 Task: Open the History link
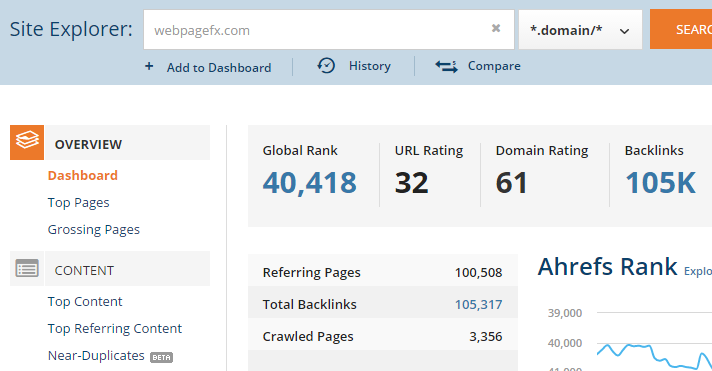pos(370,66)
